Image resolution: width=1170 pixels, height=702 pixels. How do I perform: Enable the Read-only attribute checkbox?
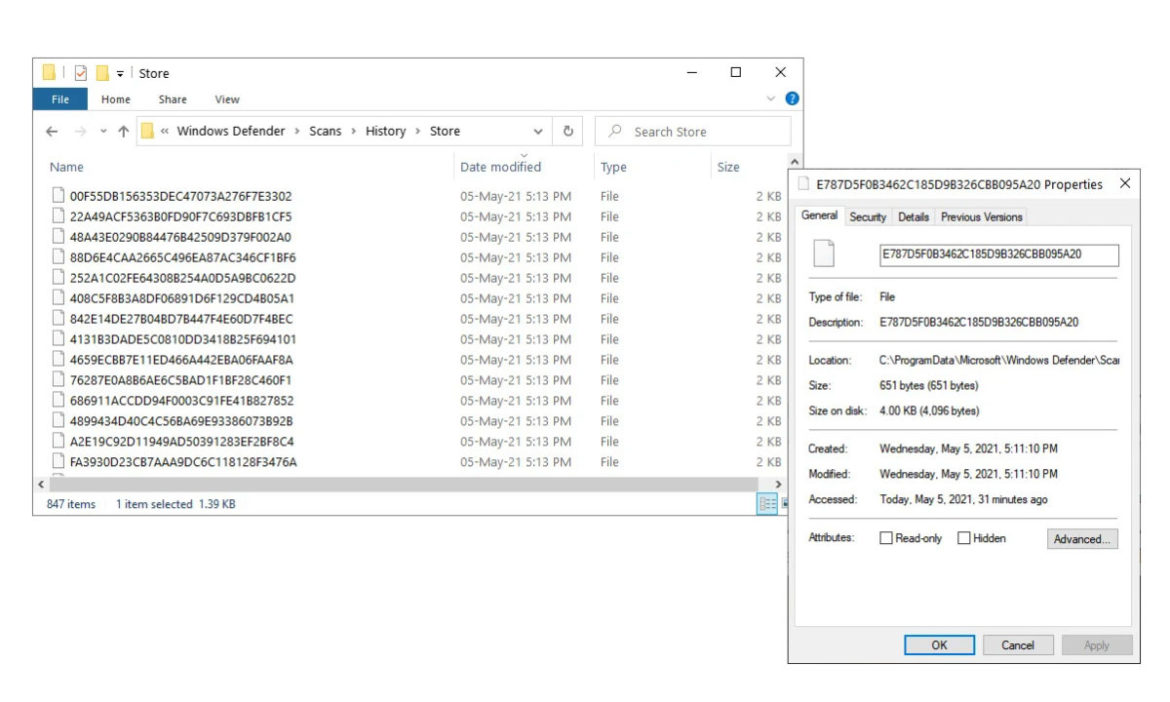click(x=884, y=538)
